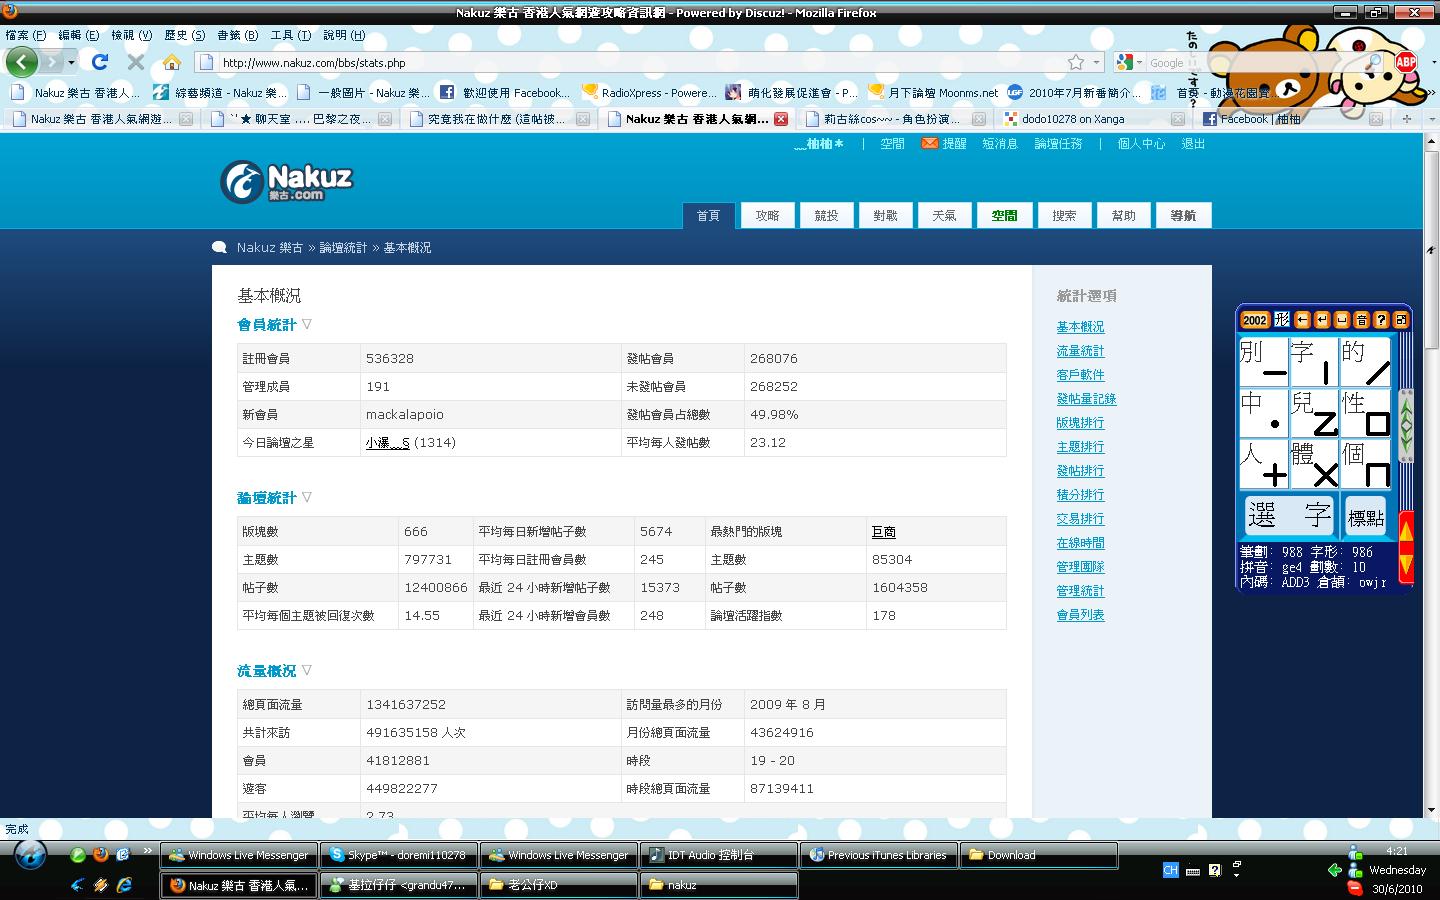The width and height of the screenshot is (1440, 900).
Task: Reload the page with the refresh icon
Action: point(99,62)
